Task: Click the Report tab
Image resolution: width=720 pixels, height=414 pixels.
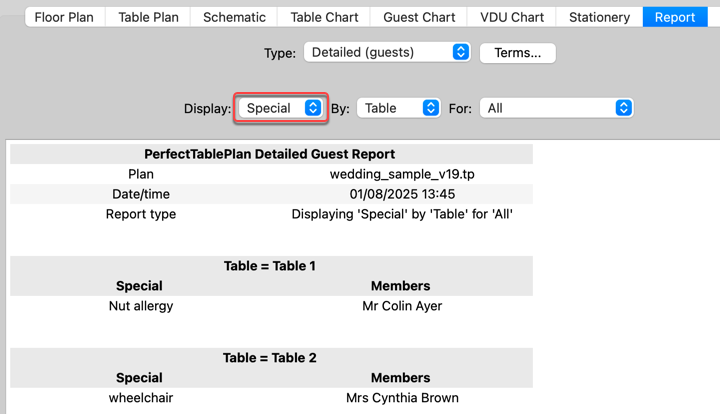Action: 675,17
